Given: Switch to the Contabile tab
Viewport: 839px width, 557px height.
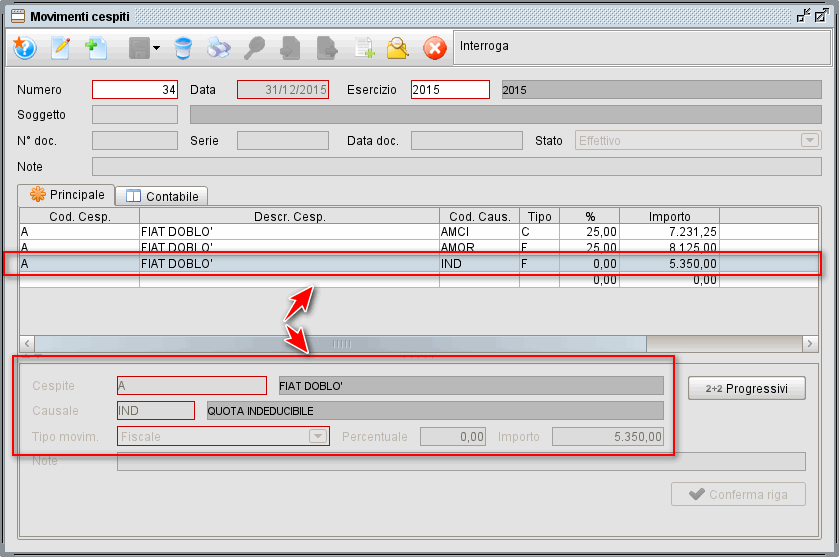Looking at the screenshot, I should coord(162,196).
